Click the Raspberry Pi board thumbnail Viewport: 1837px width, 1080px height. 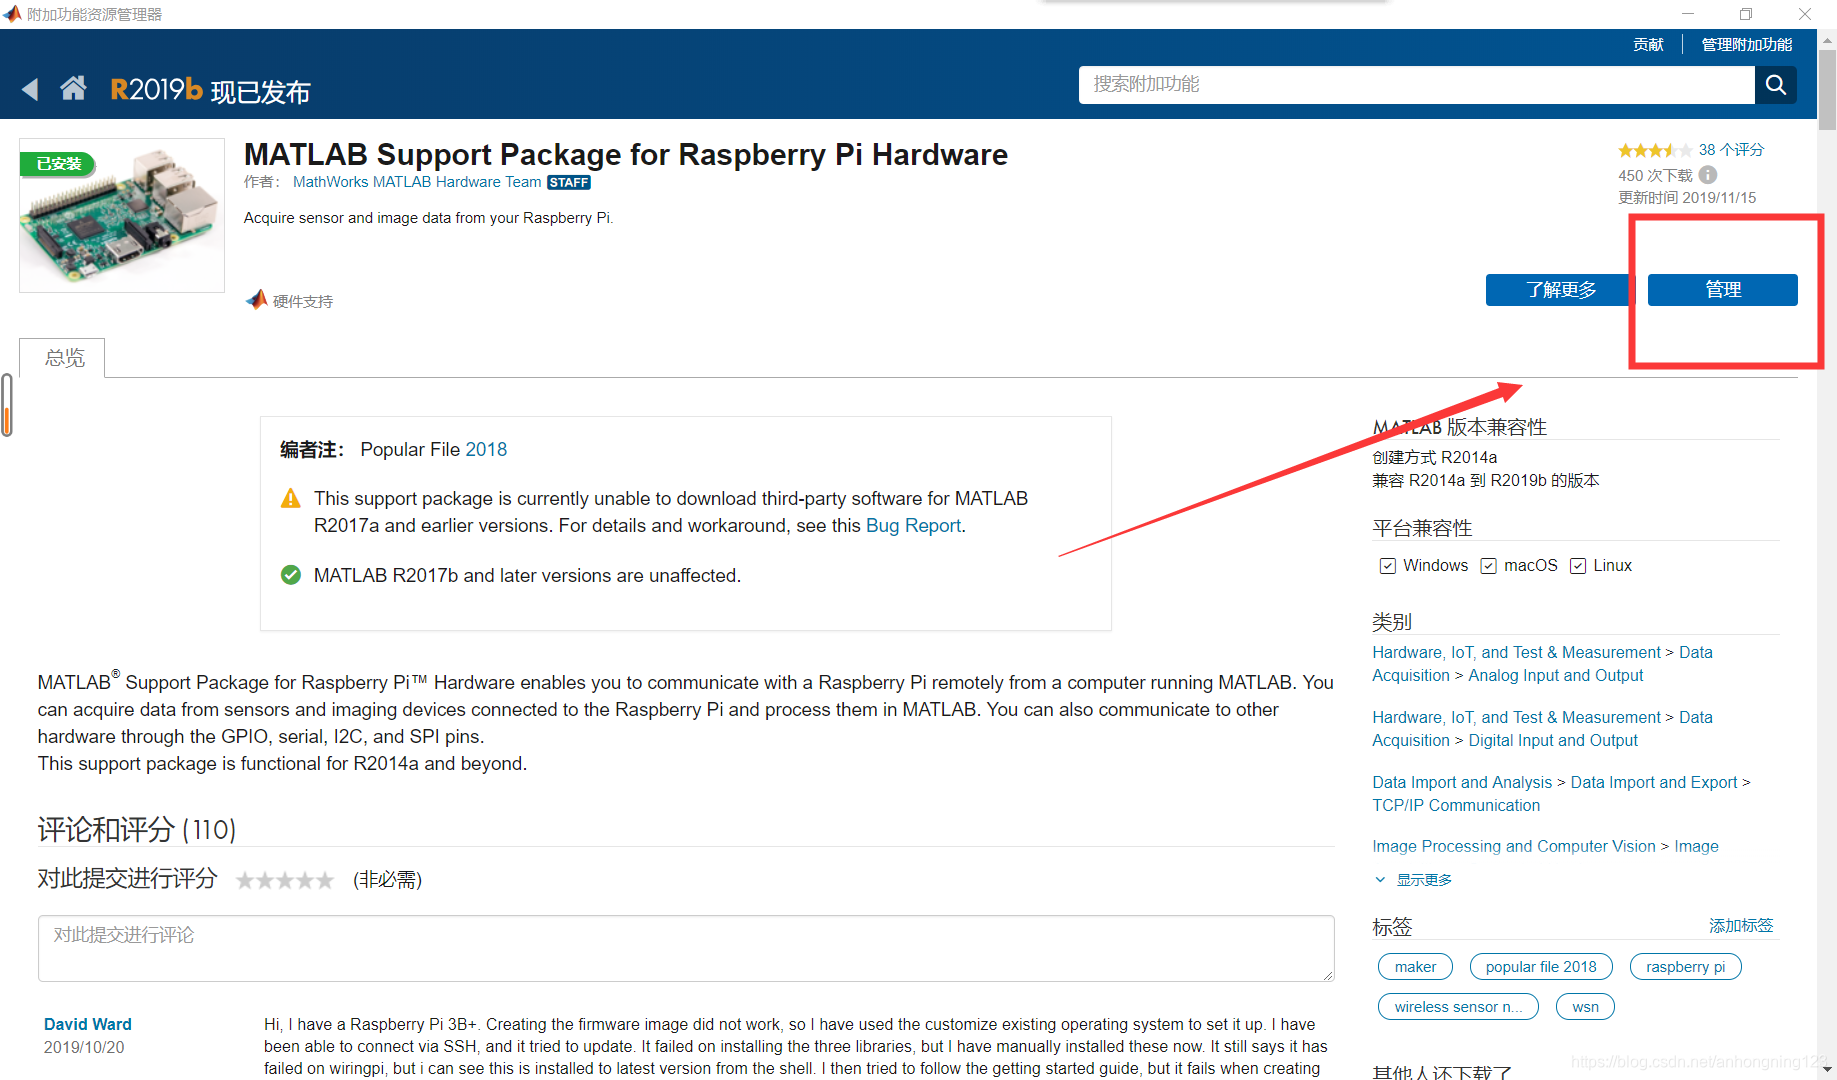tap(122, 215)
